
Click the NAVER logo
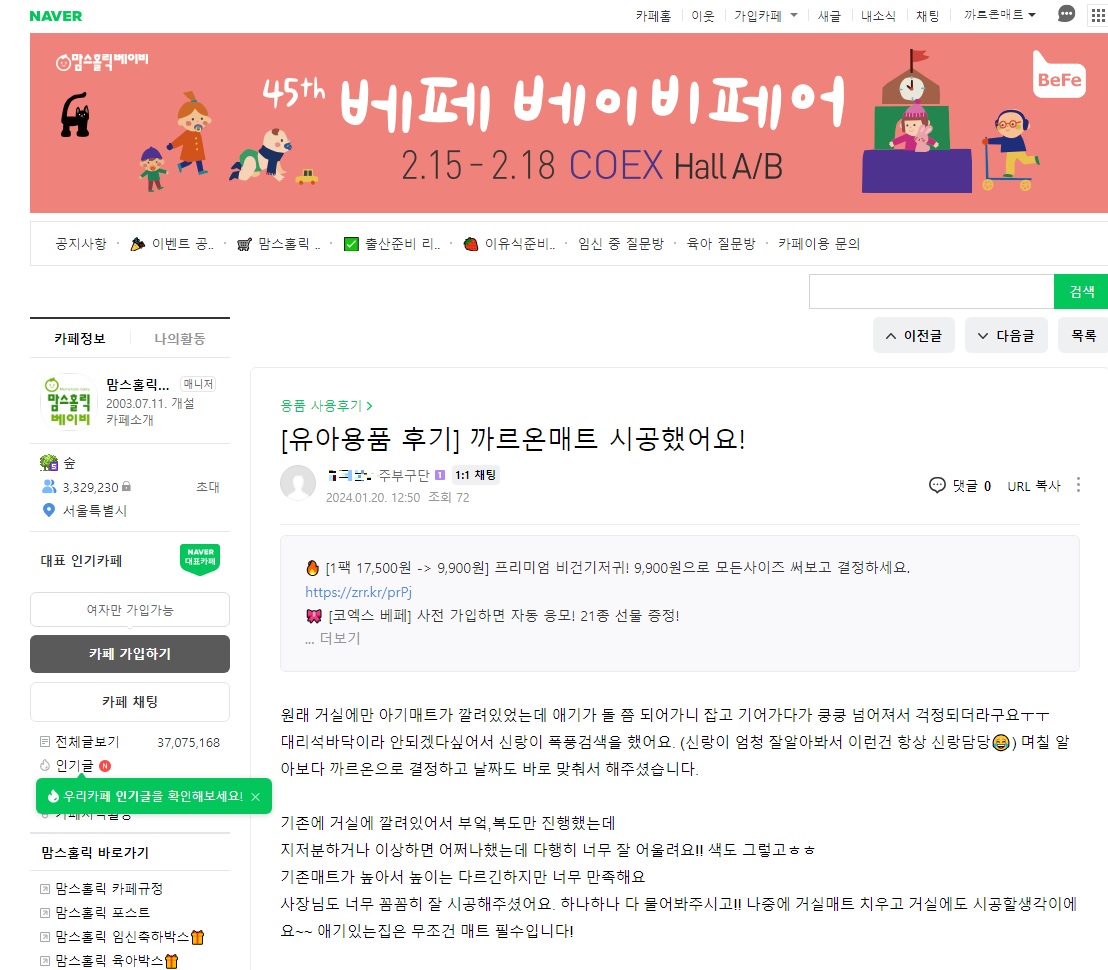[x=56, y=16]
